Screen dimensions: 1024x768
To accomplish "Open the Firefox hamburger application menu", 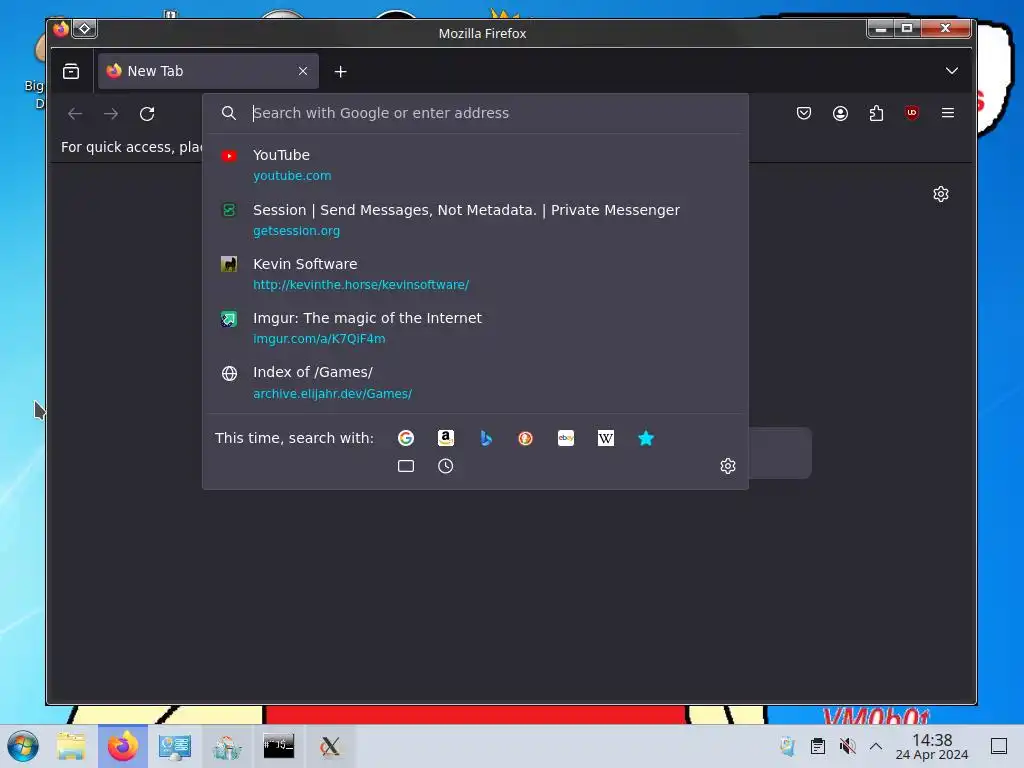I will (x=948, y=113).
